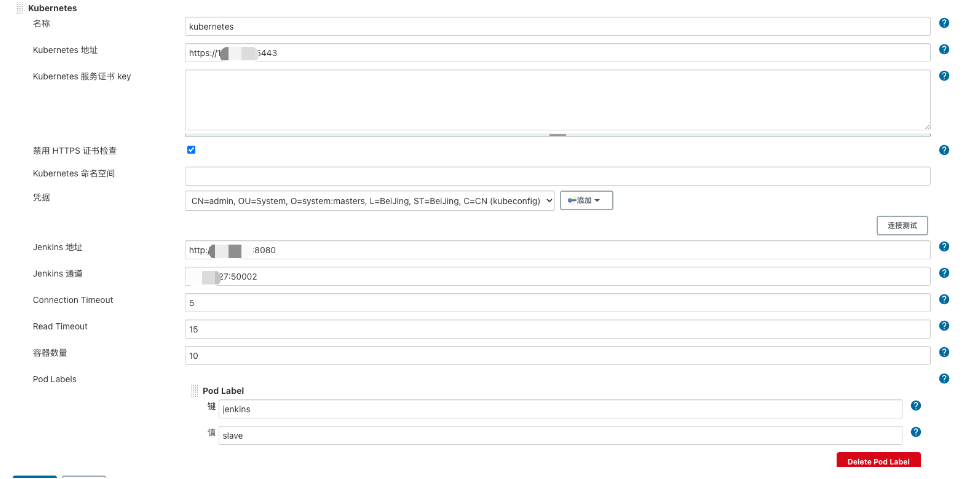Open help for Jenkins 通道 field
977x479 pixels.
click(944, 273)
